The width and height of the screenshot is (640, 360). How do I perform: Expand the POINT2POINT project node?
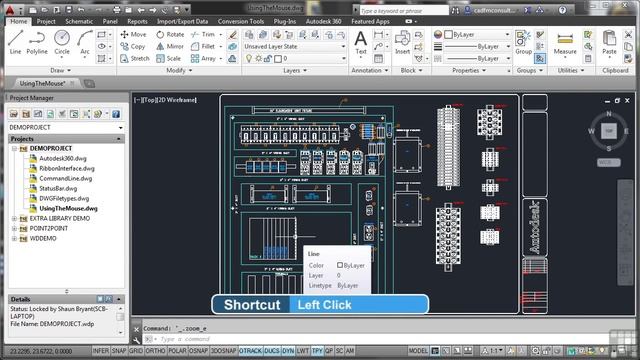pos(14,229)
